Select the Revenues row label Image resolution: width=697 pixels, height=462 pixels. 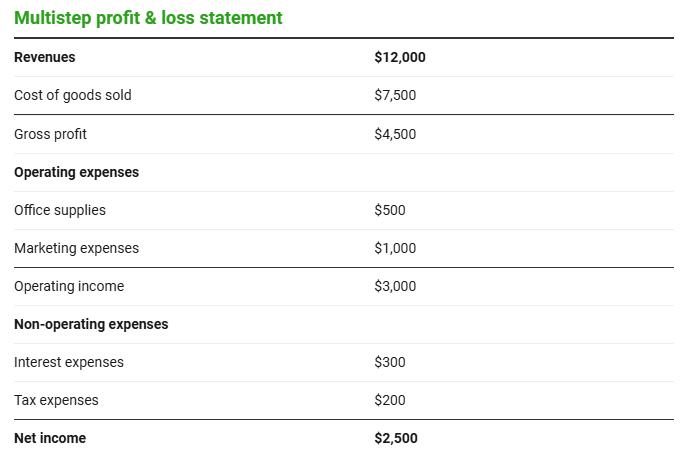[x=45, y=57]
